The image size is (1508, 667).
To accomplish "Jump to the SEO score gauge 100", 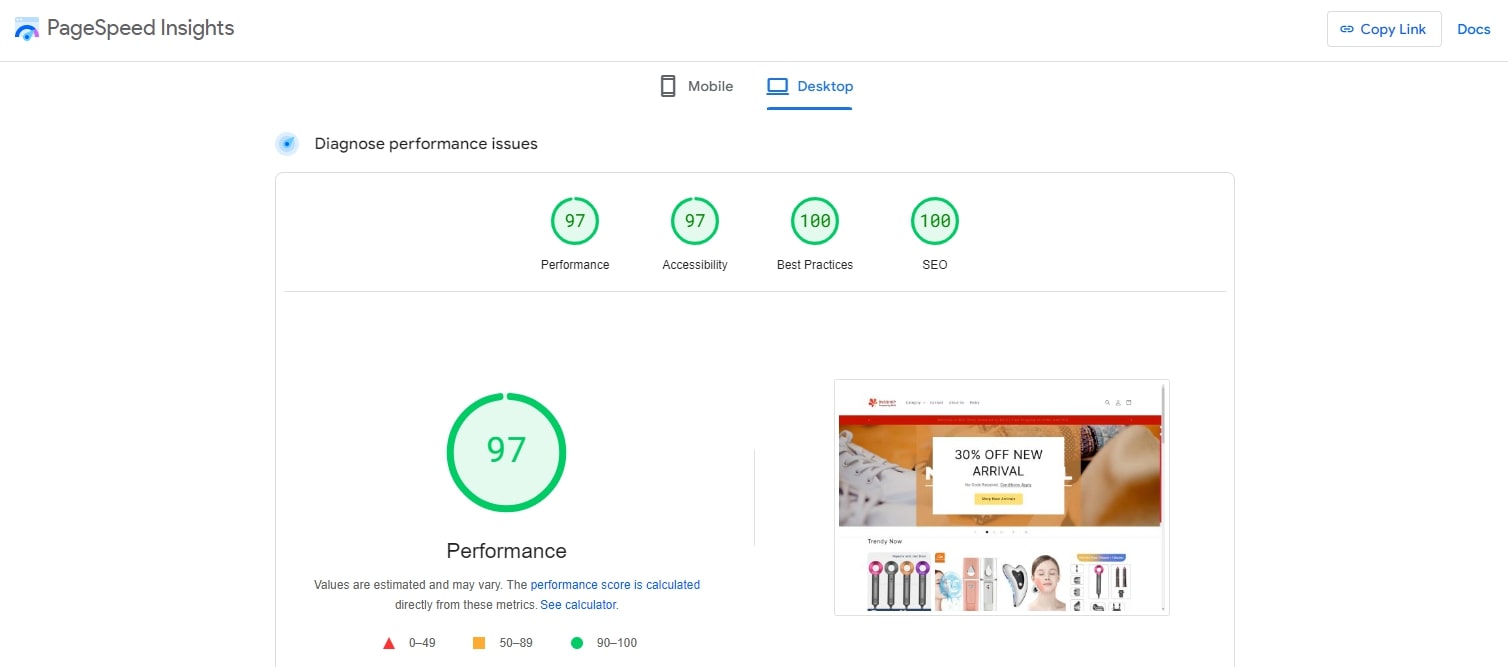I will pyautogui.click(x=935, y=221).
